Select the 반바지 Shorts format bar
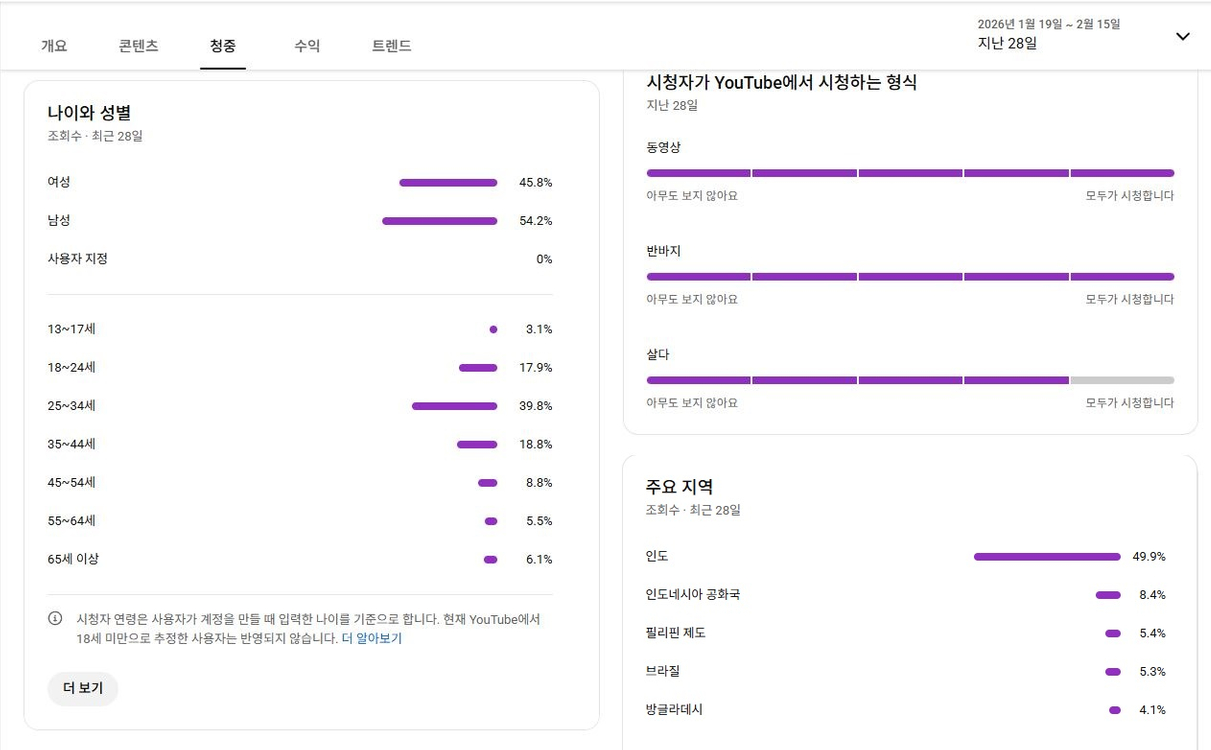1211x750 pixels. point(910,276)
